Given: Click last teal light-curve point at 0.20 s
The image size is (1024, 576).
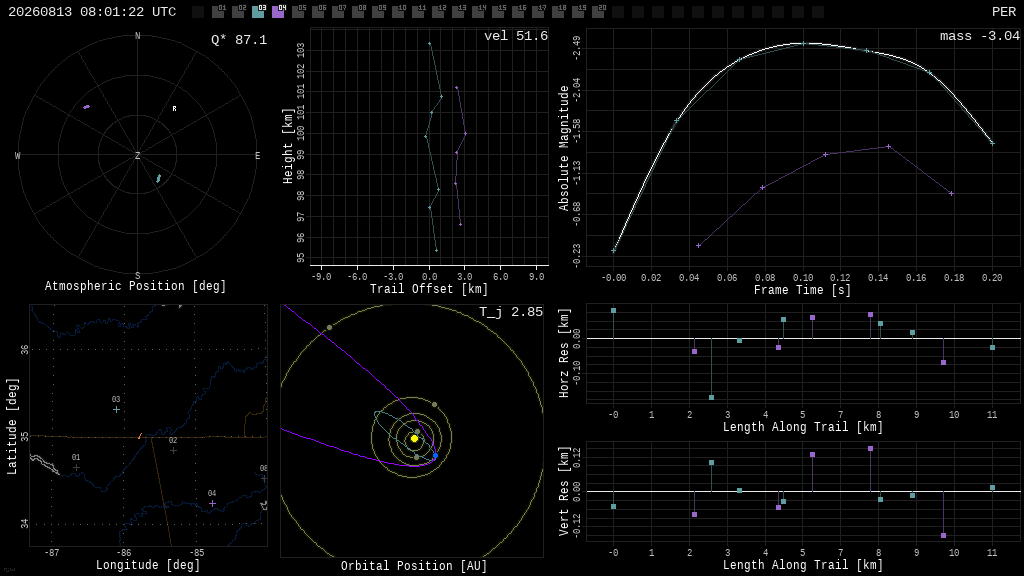Looking at the screenshot, I should [x=992, y=143].
